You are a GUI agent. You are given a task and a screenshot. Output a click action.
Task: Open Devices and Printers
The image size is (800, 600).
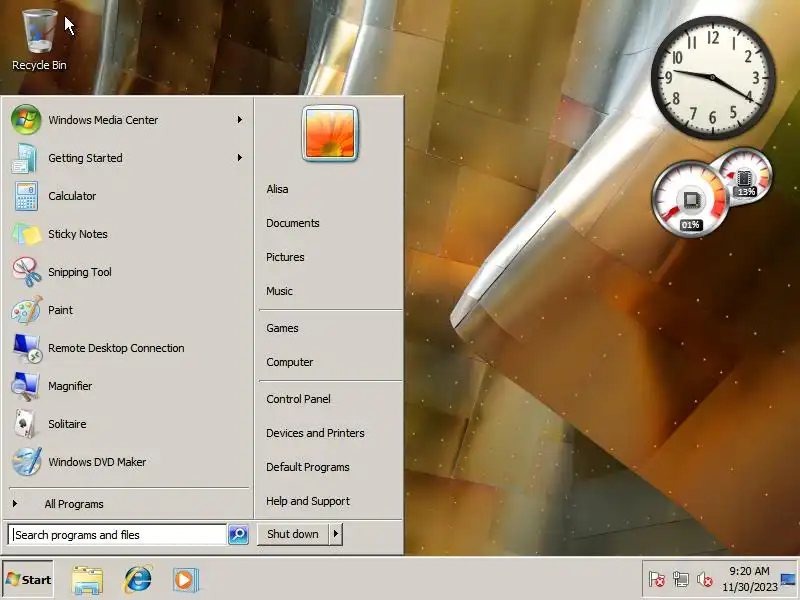click(x=315, y=433)
